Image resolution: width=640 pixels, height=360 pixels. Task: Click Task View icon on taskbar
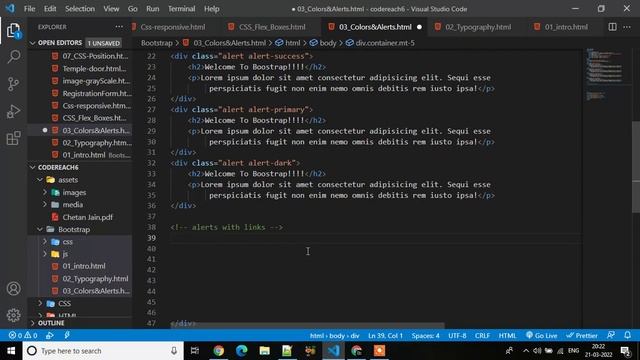[x=195, y=351]
